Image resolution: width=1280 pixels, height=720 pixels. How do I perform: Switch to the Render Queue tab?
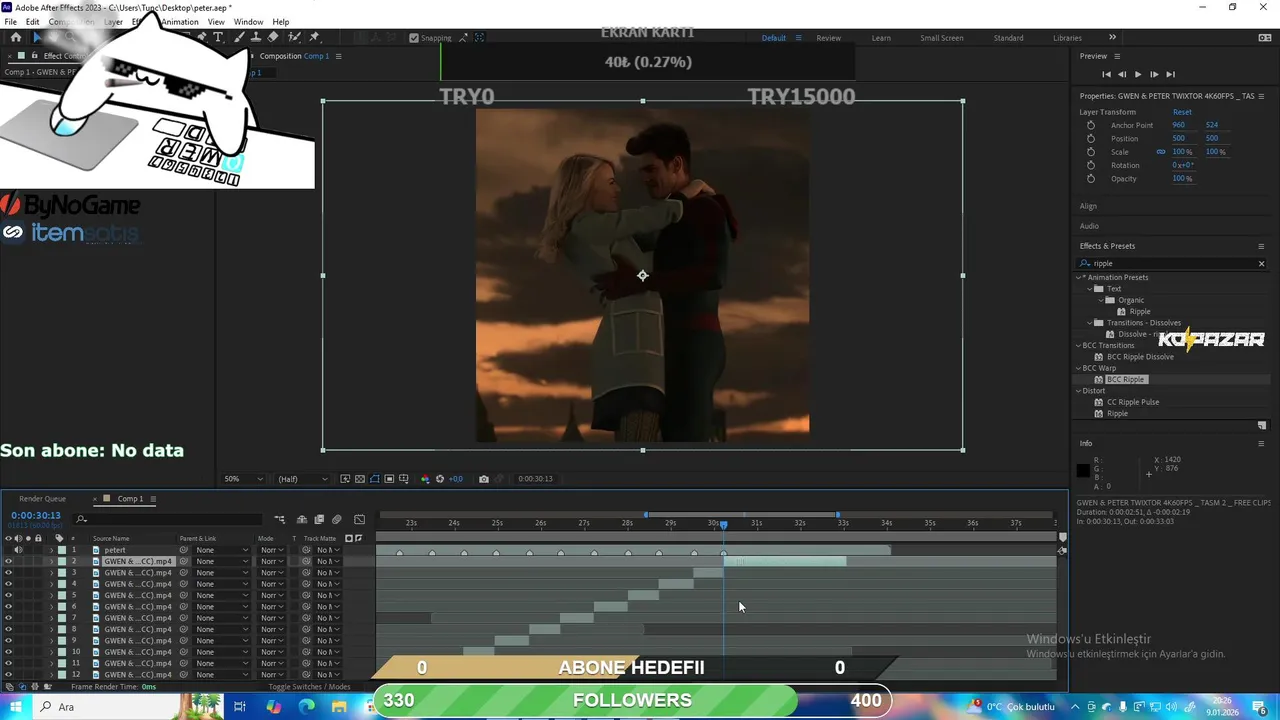click(42, 499)
